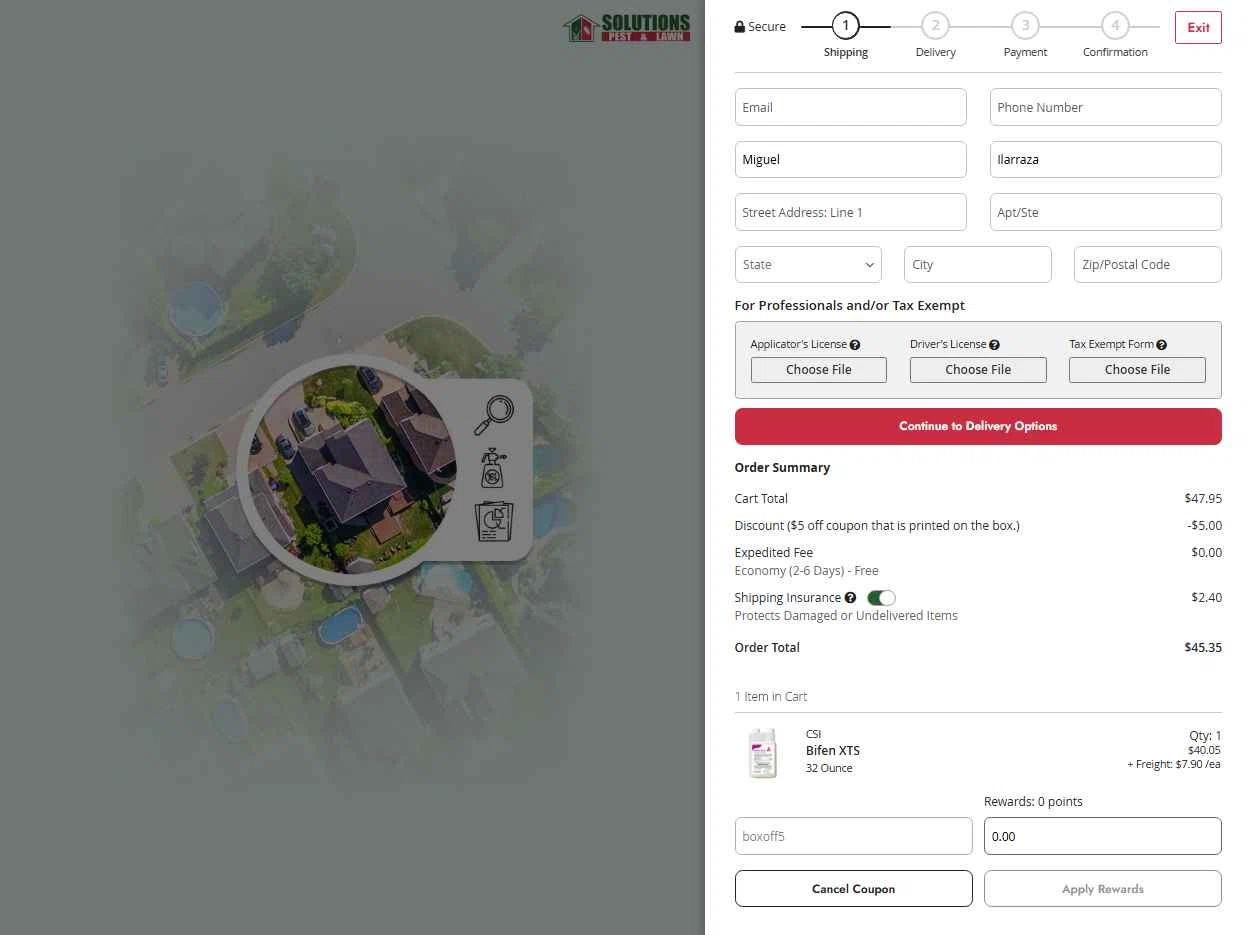The height and width of the screenshot is (935, 1252).
Task: Click the last name field Ilarraza
Action: coord(1106,160)
